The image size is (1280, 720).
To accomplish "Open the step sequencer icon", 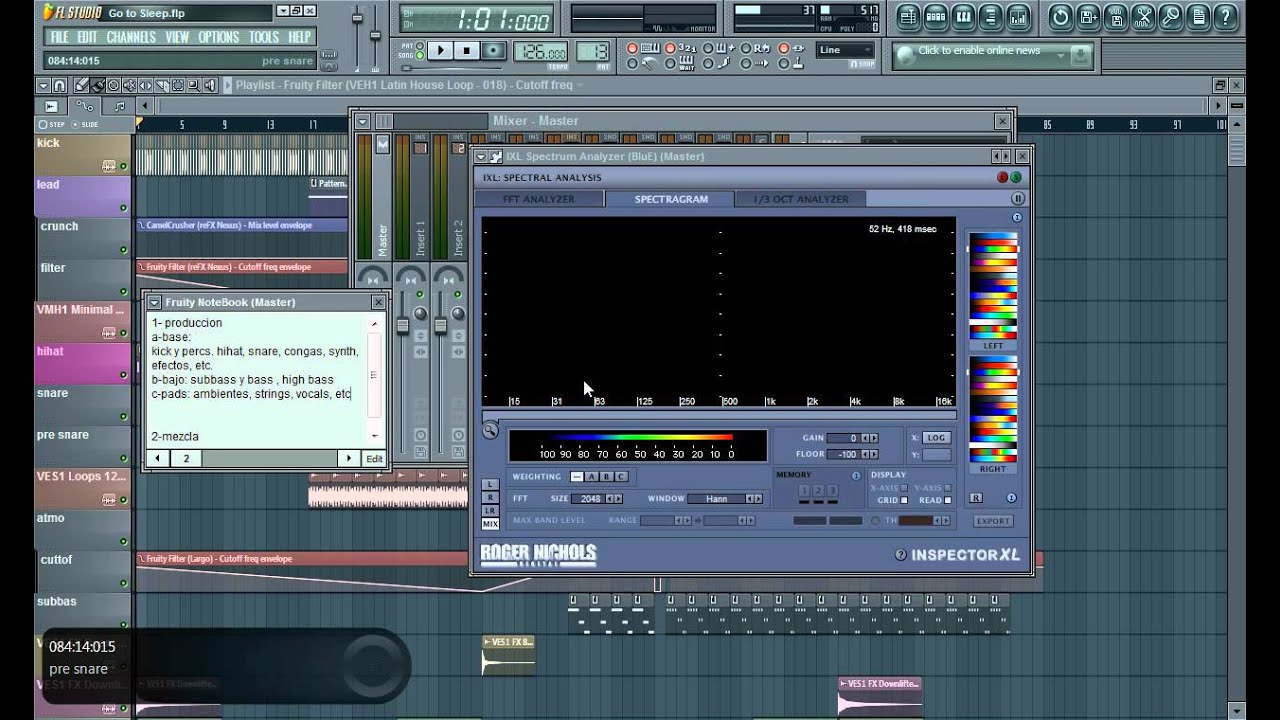I will pos(935,17).
